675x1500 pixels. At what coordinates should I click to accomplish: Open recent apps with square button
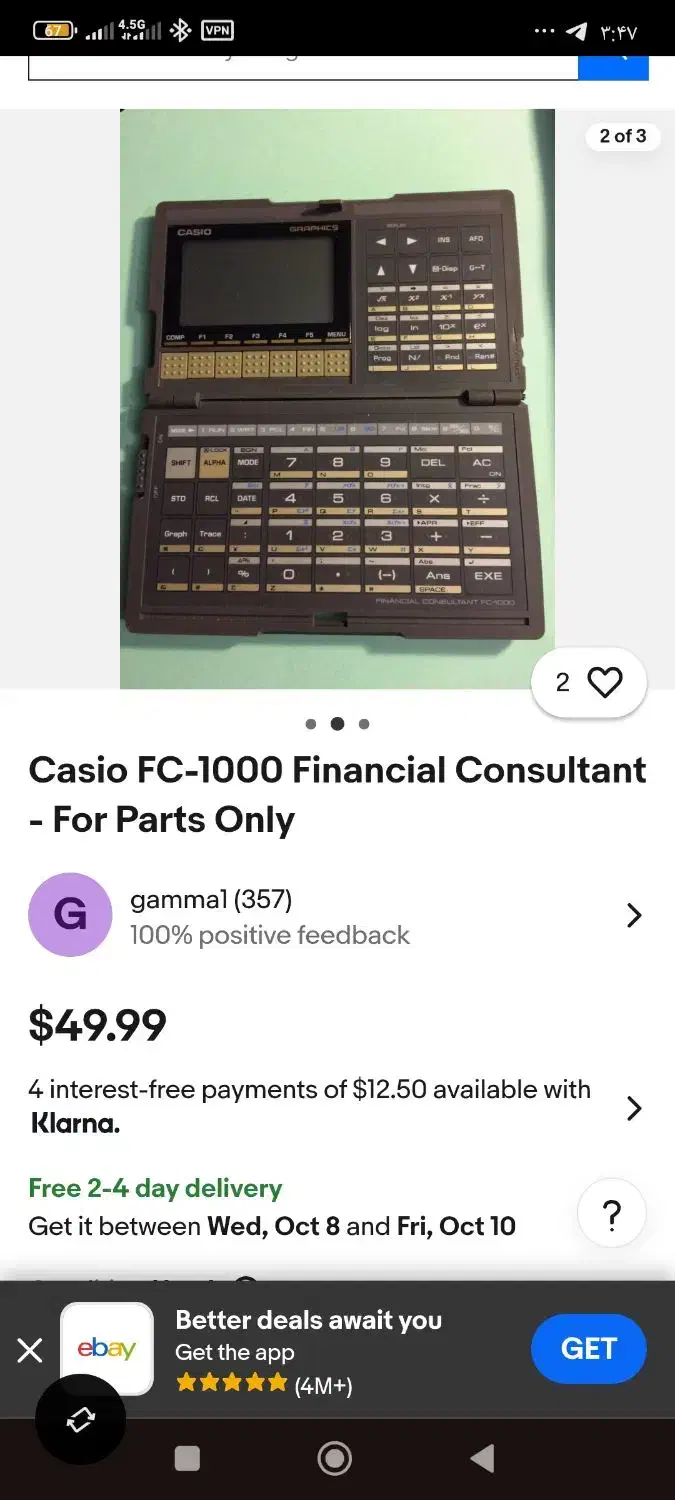point(187,1459)
